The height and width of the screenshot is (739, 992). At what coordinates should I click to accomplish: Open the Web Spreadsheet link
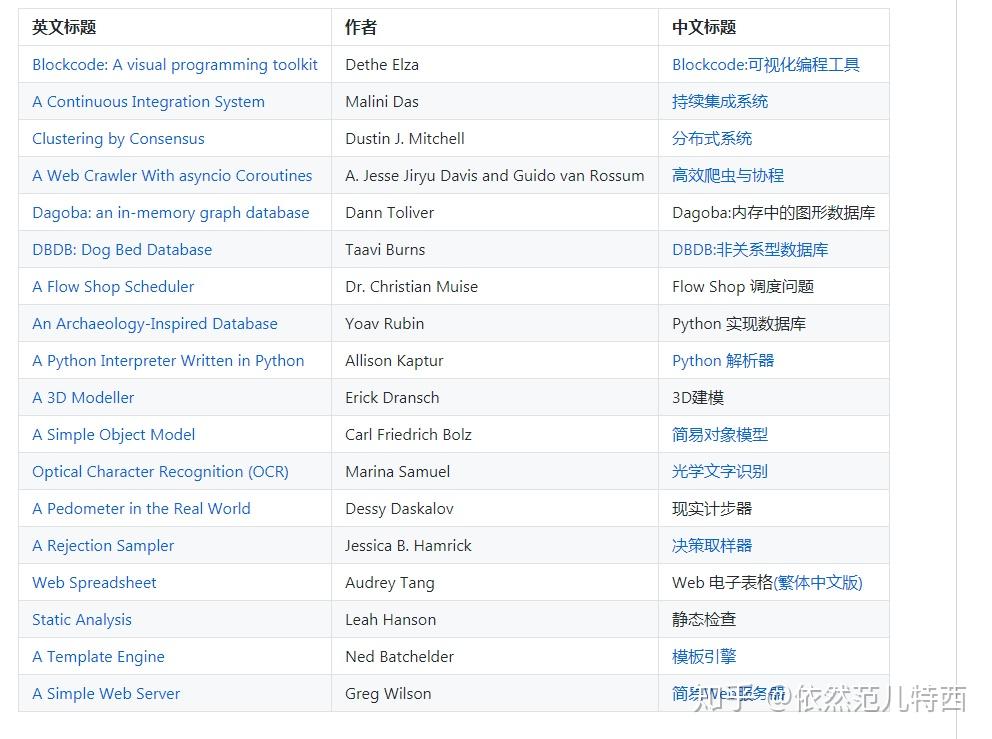coord(94,583)
